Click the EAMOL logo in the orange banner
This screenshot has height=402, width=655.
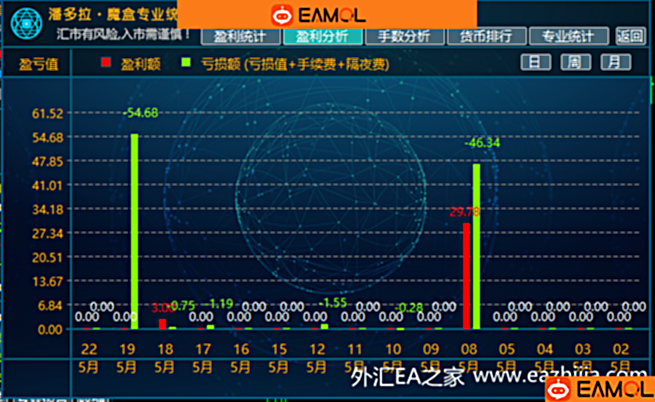(318, 15)
